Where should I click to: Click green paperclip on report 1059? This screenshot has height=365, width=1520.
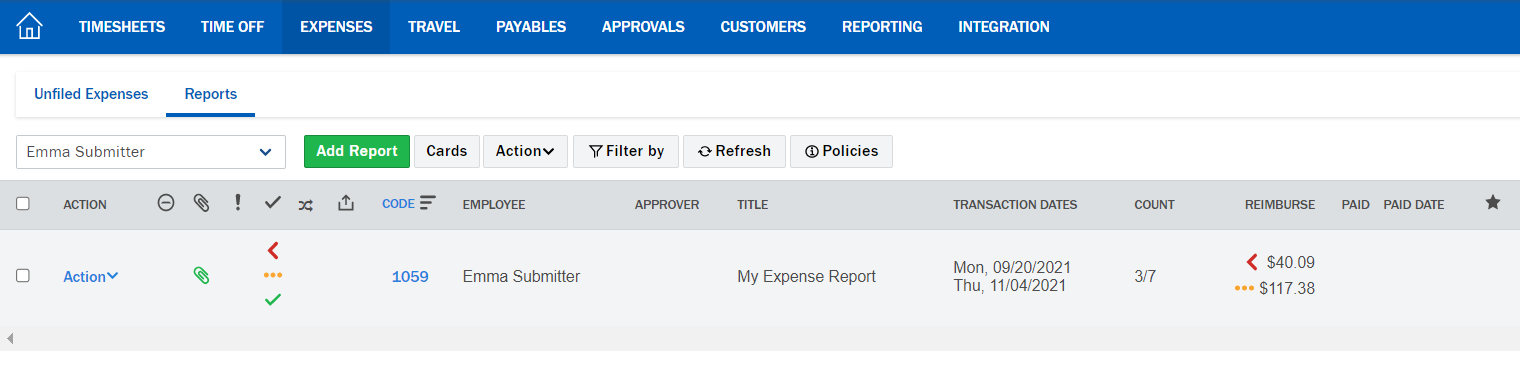tap(201, 276)
